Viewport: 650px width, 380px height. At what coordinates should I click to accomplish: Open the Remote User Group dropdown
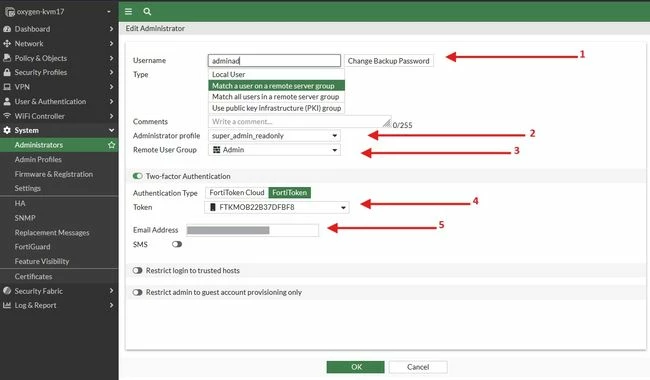(x=274, y=150)
